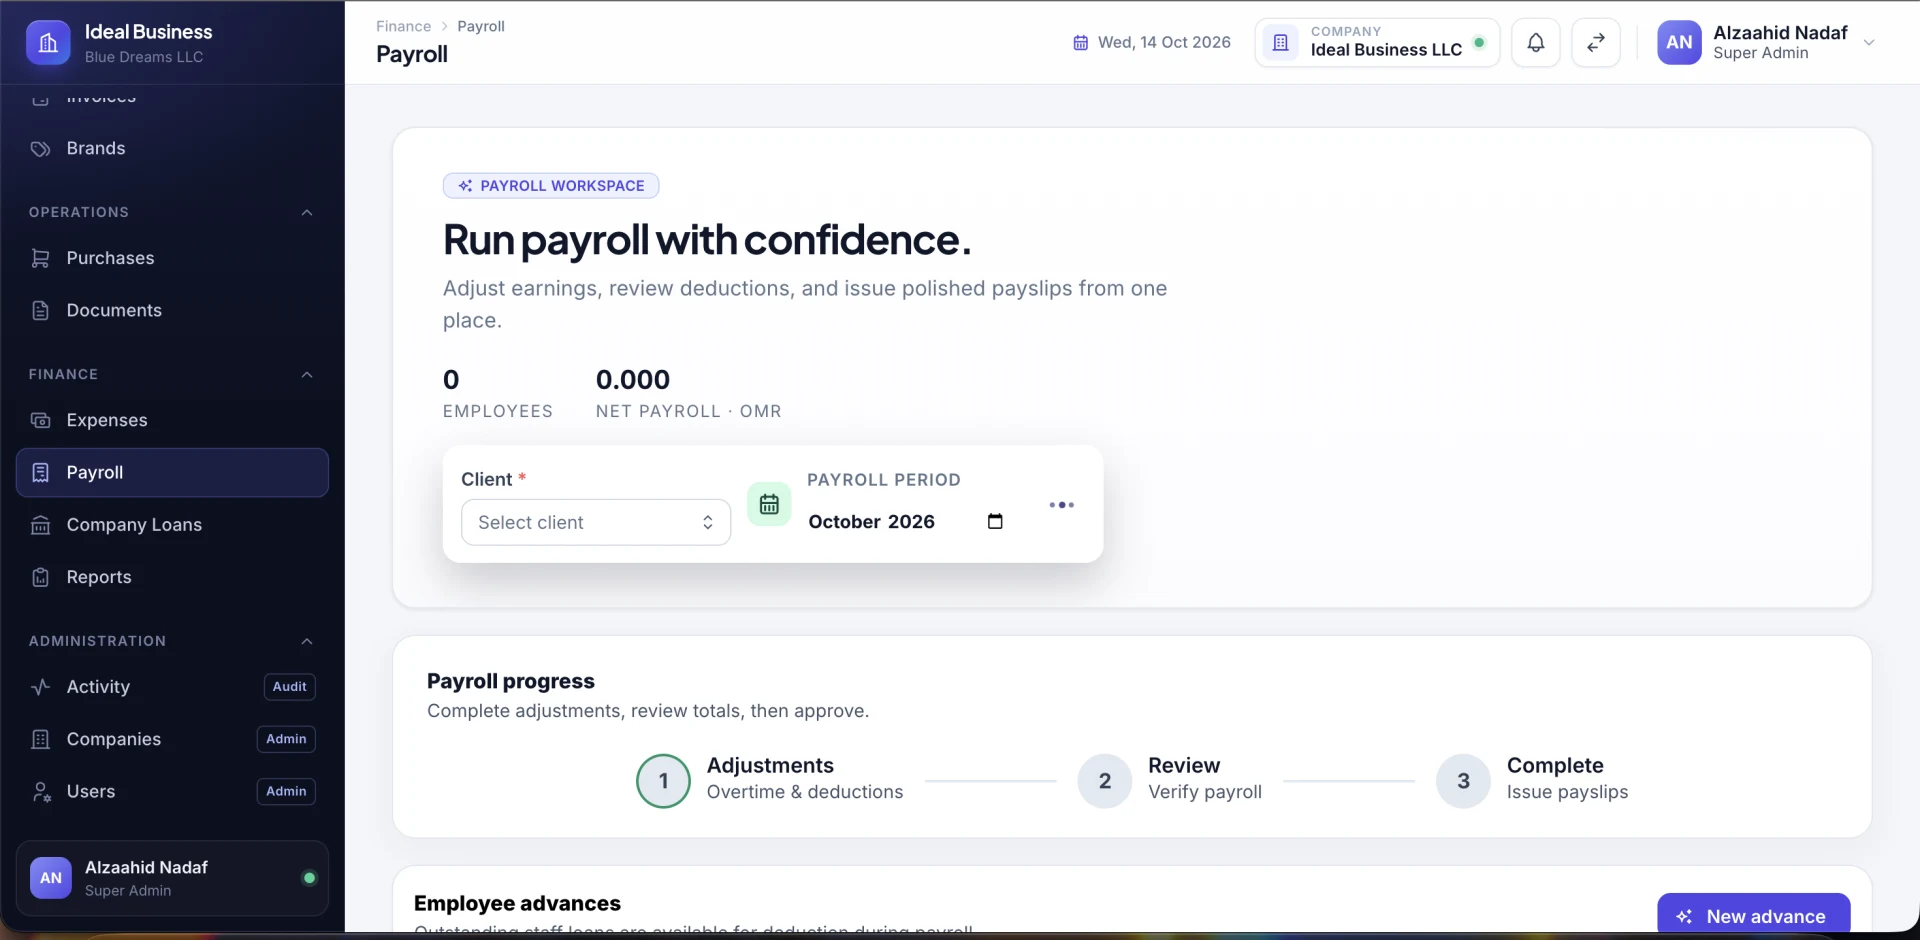1920x940 pixels.
Task: Go to Company Loans page
Action: click(x=172, y=525)
